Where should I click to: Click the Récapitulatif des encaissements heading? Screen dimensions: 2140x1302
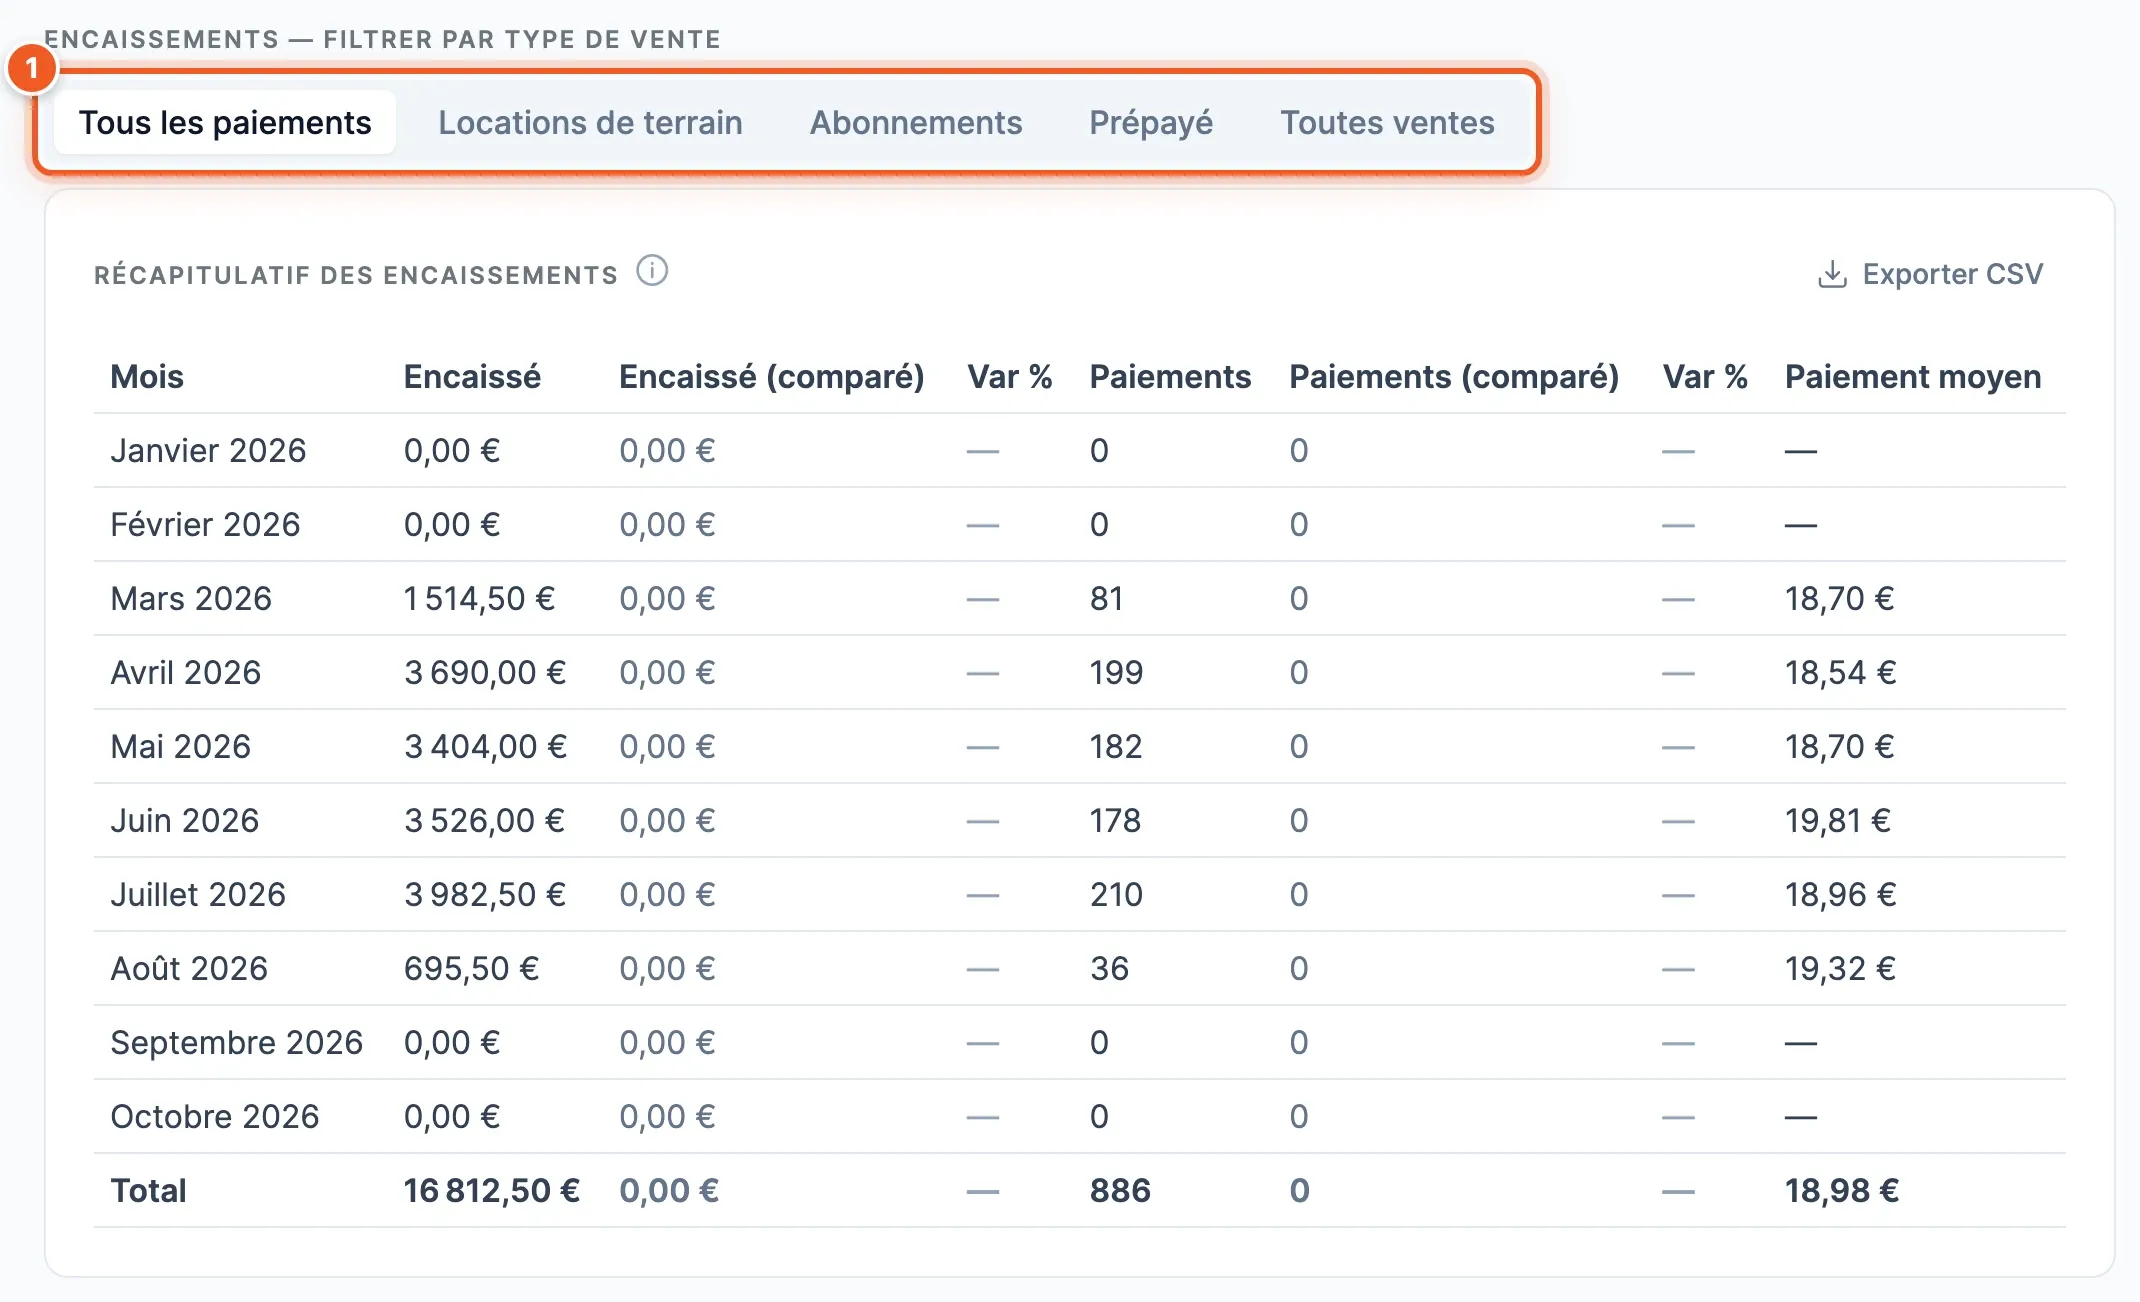coord(356,275)
